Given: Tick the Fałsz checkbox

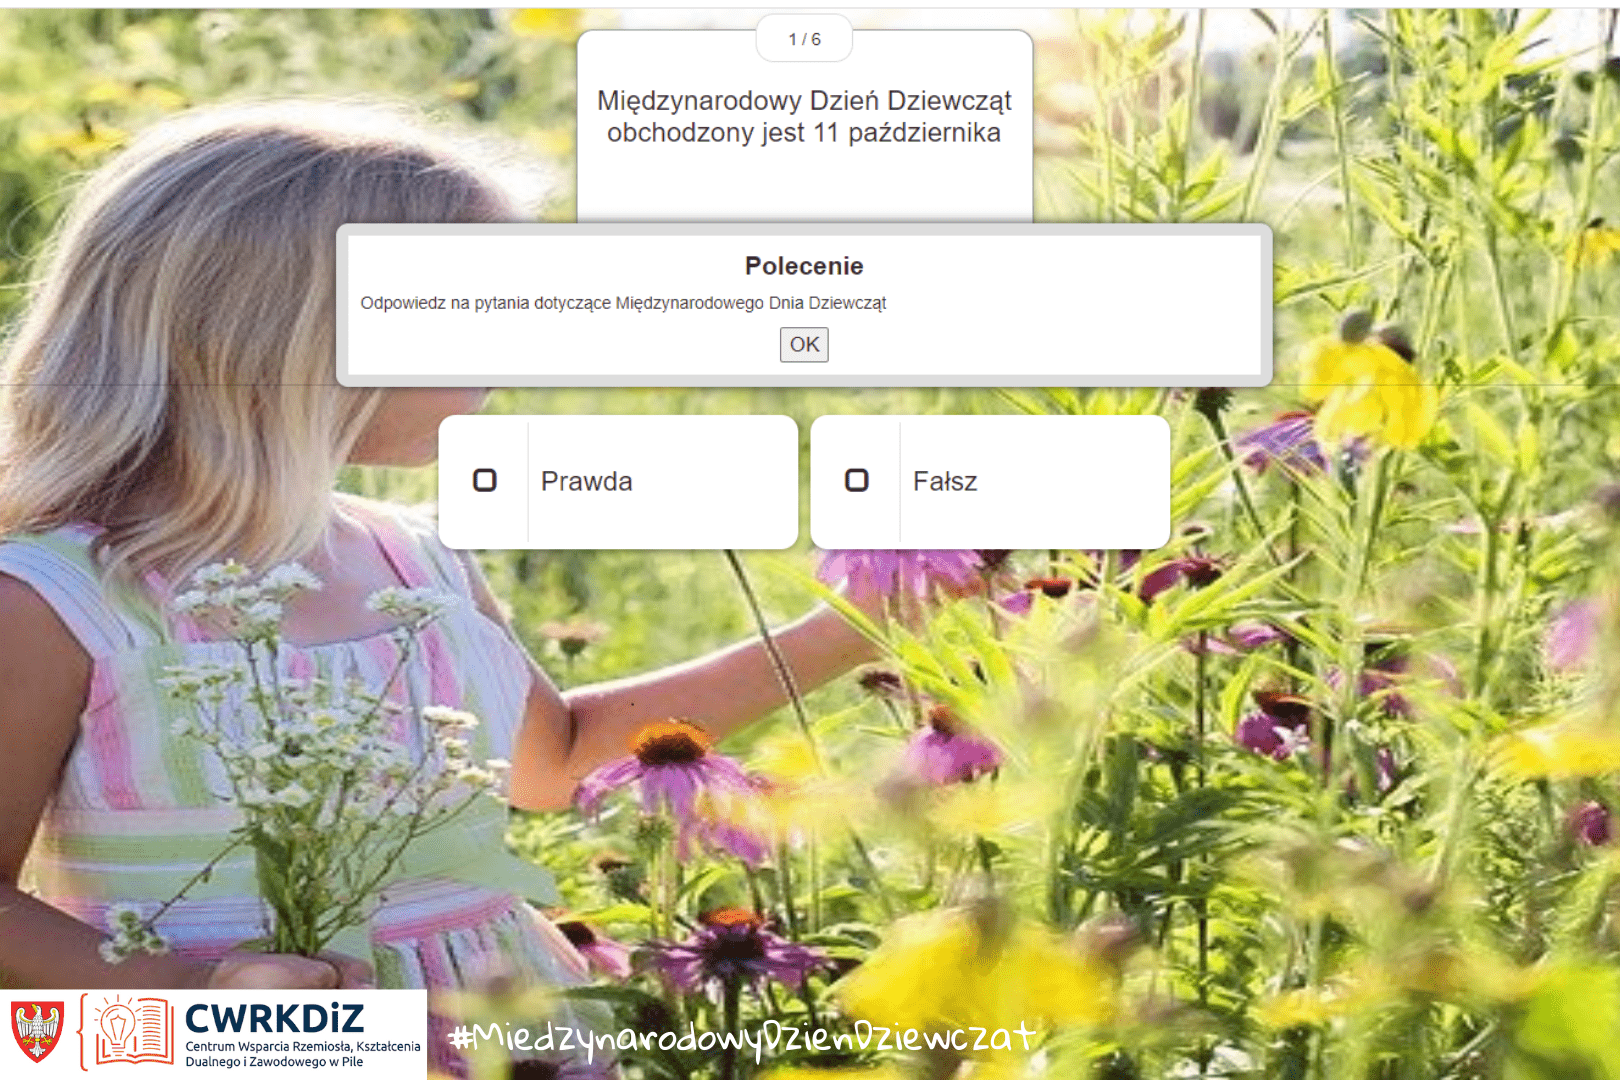Looking at the screenshot, I should [x=857, y=481].
